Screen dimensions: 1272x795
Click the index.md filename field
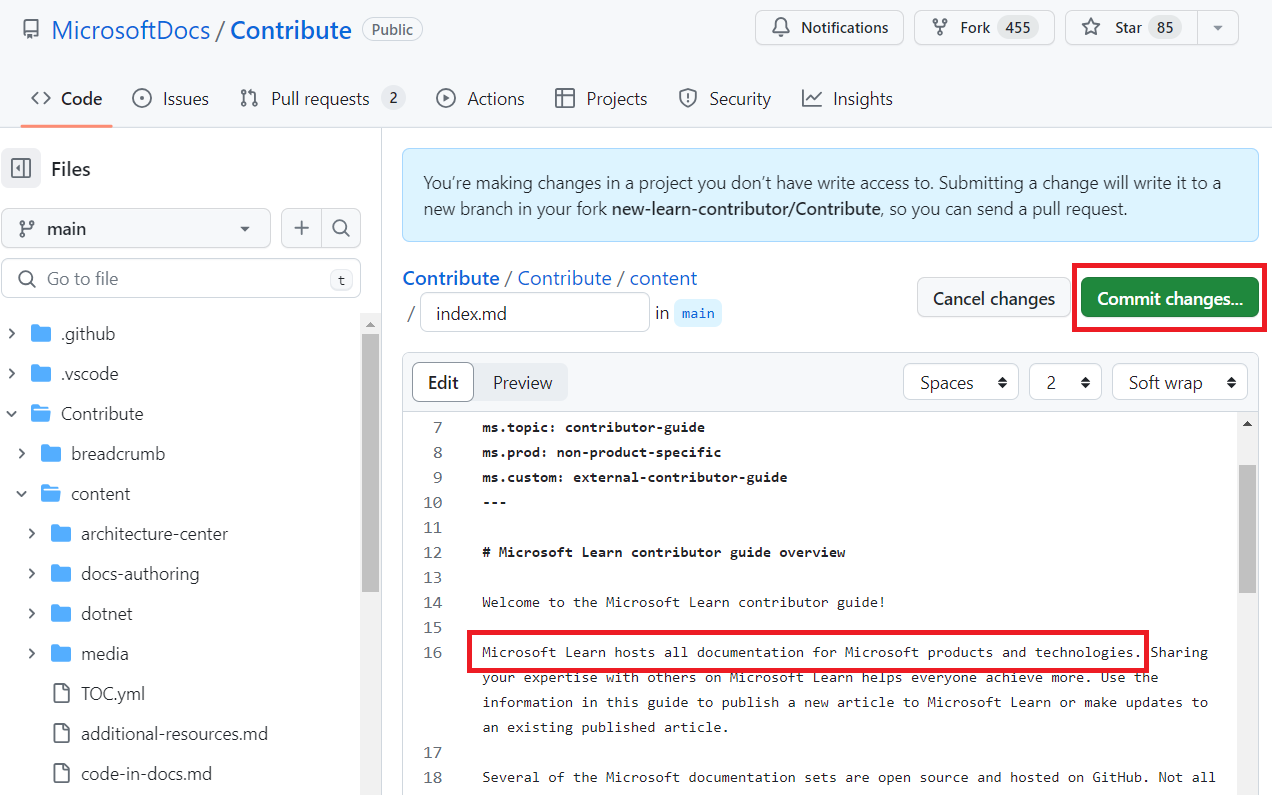coord(534,312)
